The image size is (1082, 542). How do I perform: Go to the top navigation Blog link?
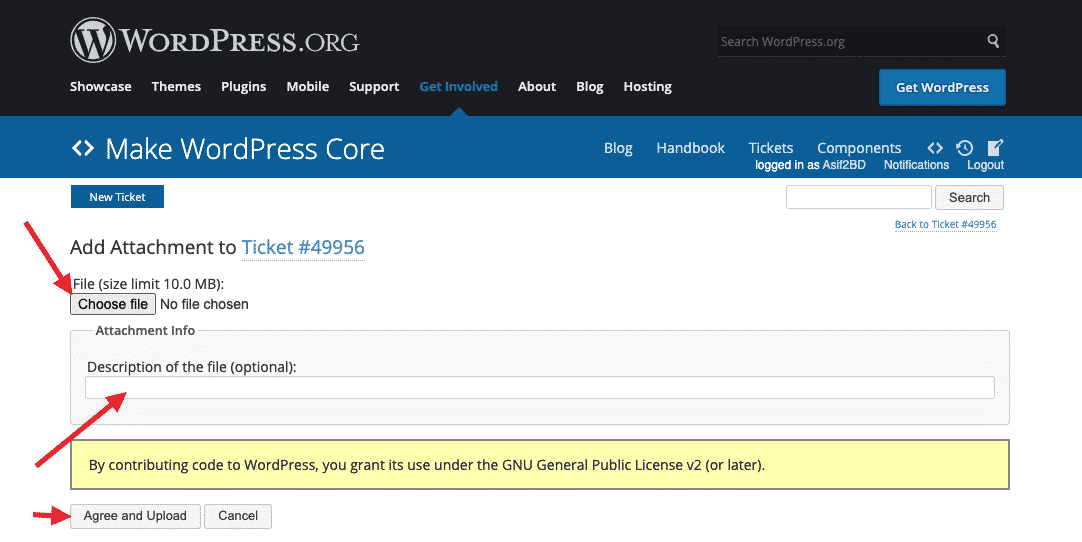point(589,86)
